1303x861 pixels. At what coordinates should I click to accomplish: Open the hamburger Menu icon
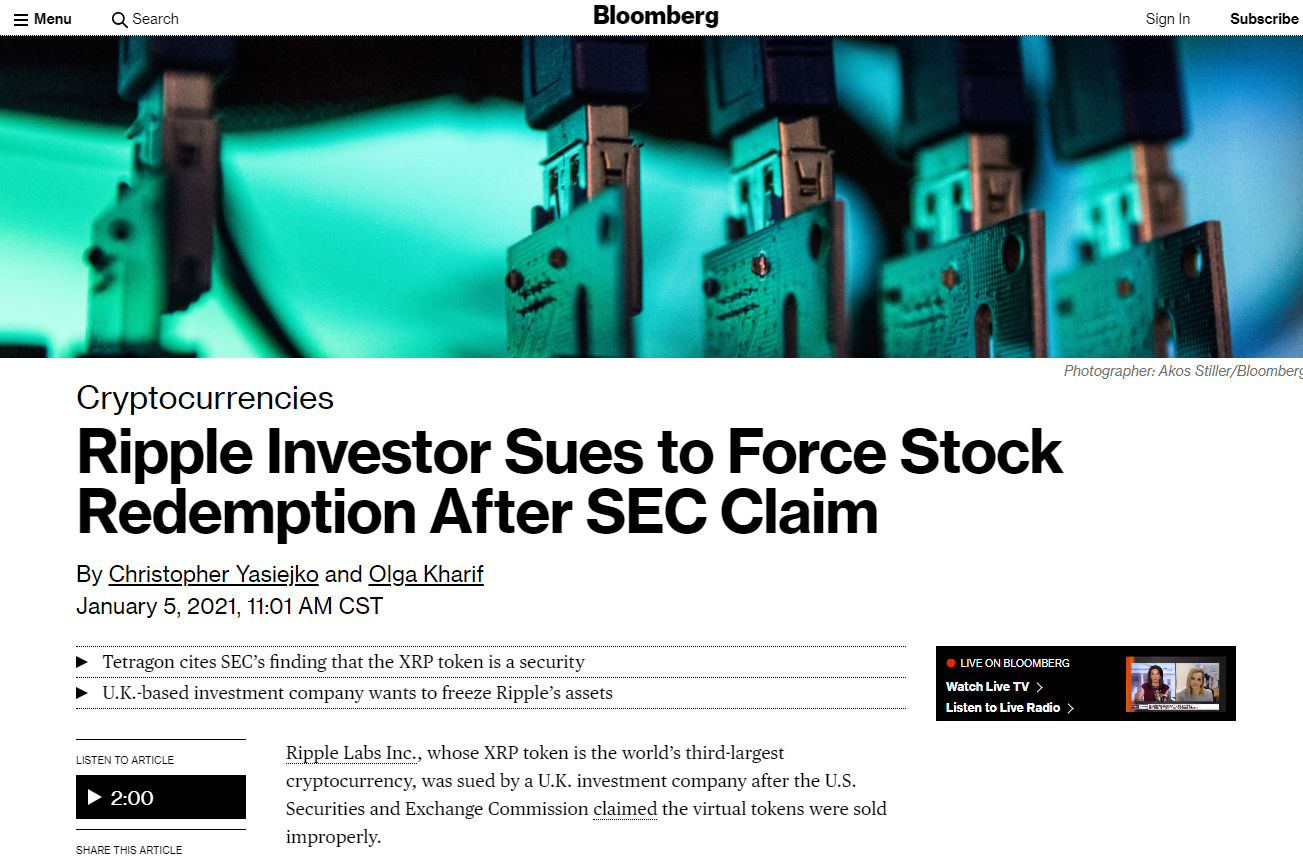click(x=21, y=19)
